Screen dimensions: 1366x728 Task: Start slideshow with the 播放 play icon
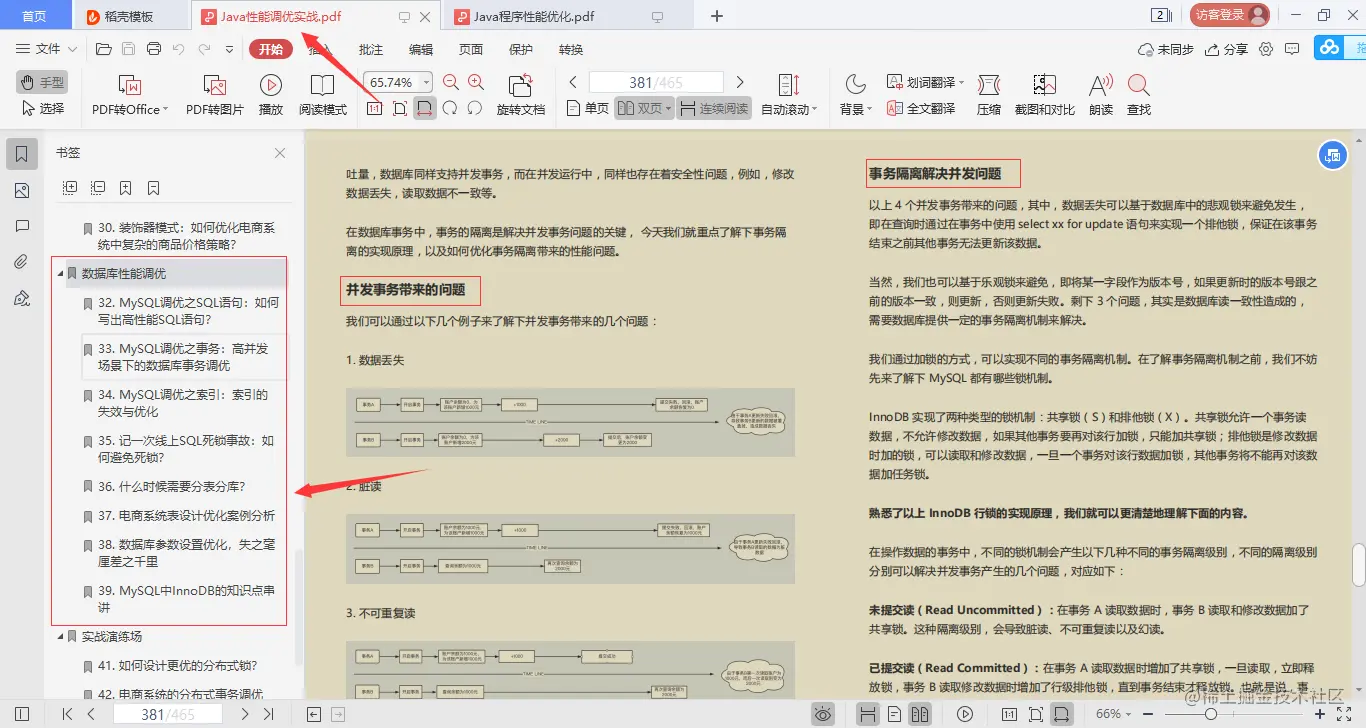269,95
